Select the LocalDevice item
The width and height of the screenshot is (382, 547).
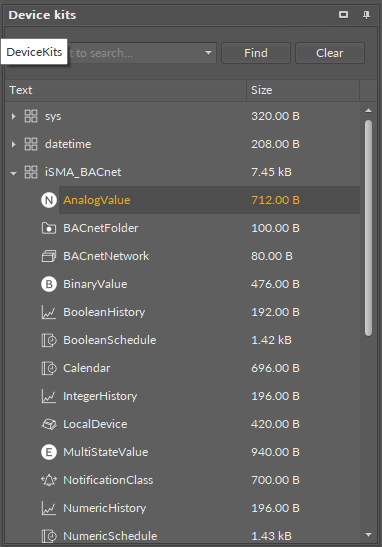95,424
